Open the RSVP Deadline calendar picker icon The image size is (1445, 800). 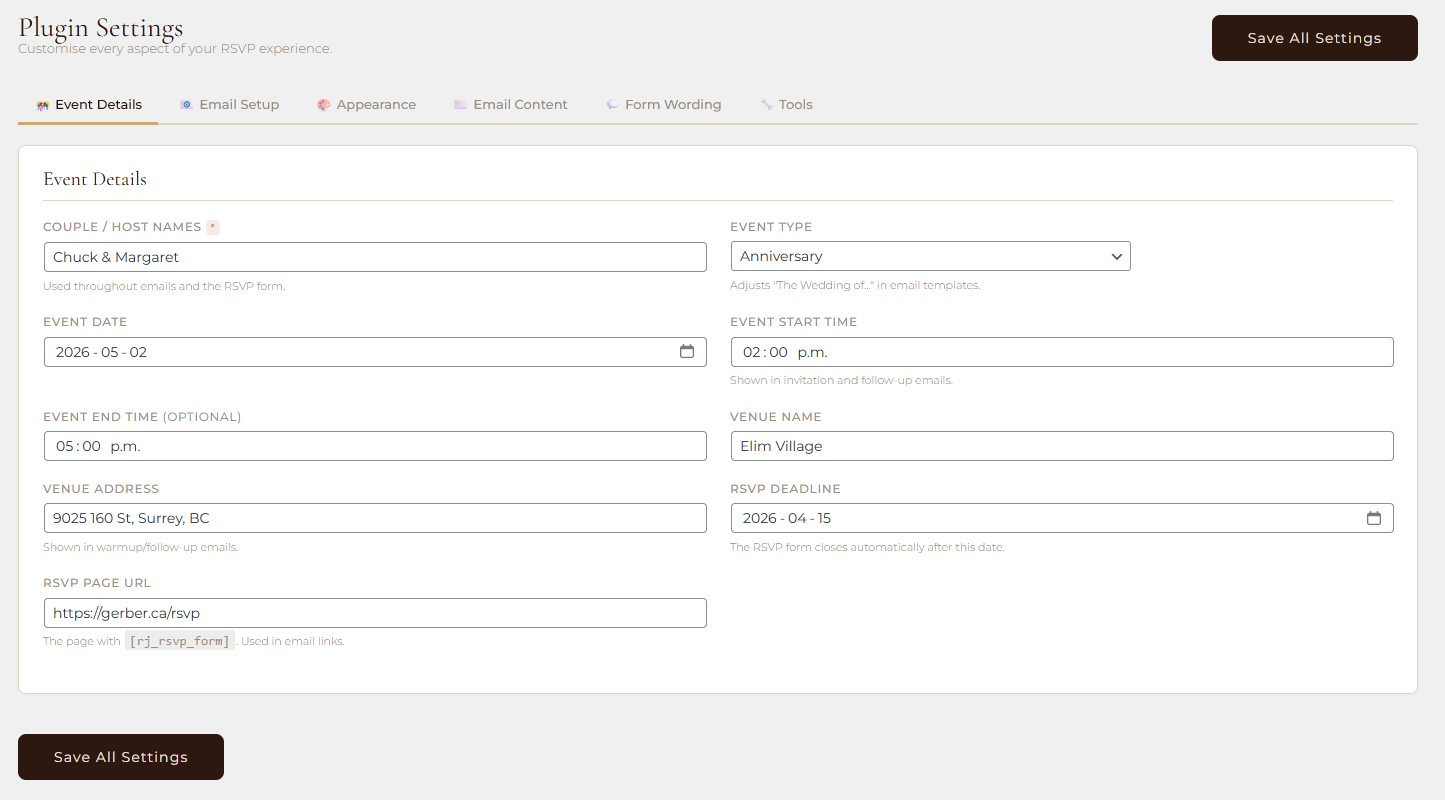[1374, 518]
